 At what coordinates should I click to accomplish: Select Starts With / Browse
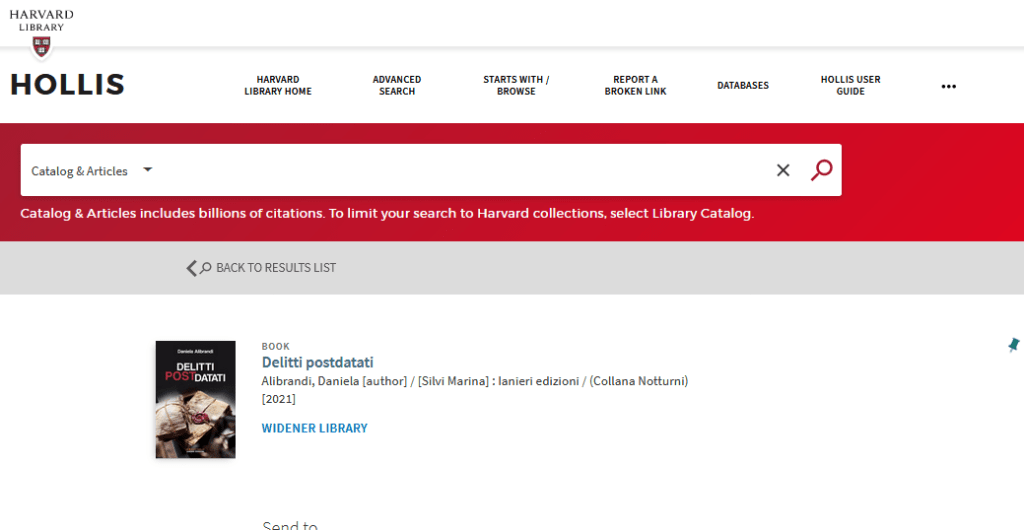point(516,86)
